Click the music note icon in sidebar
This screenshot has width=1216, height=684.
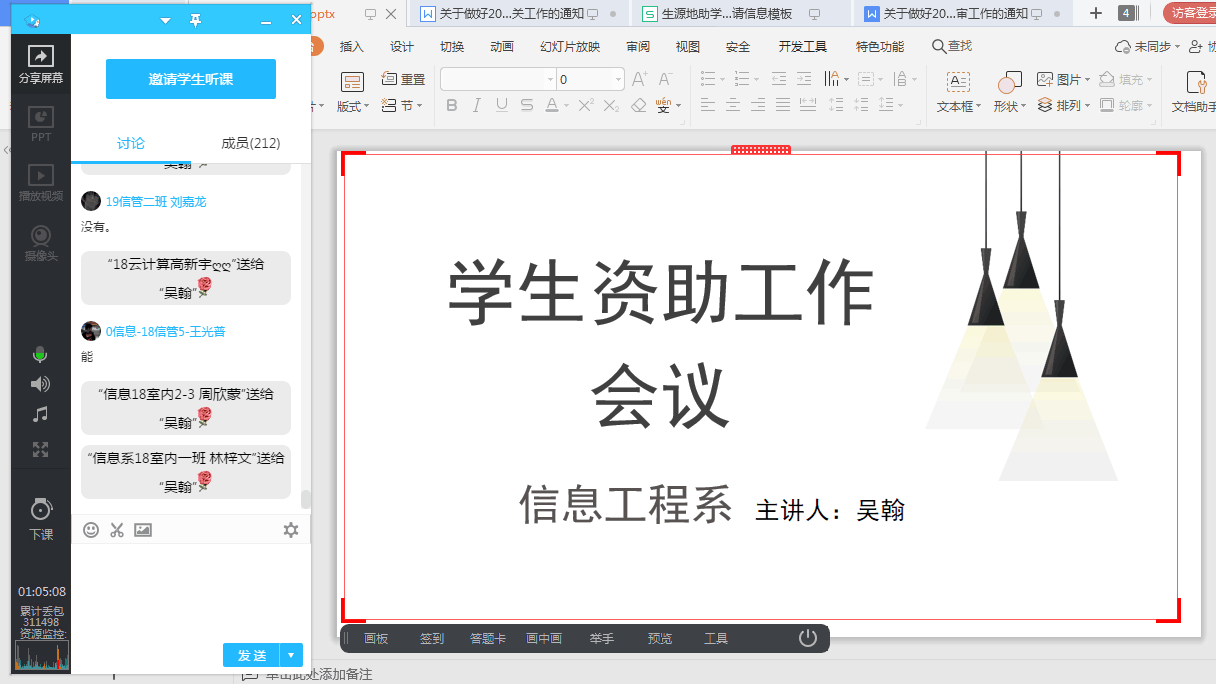(x=40, y=414)
